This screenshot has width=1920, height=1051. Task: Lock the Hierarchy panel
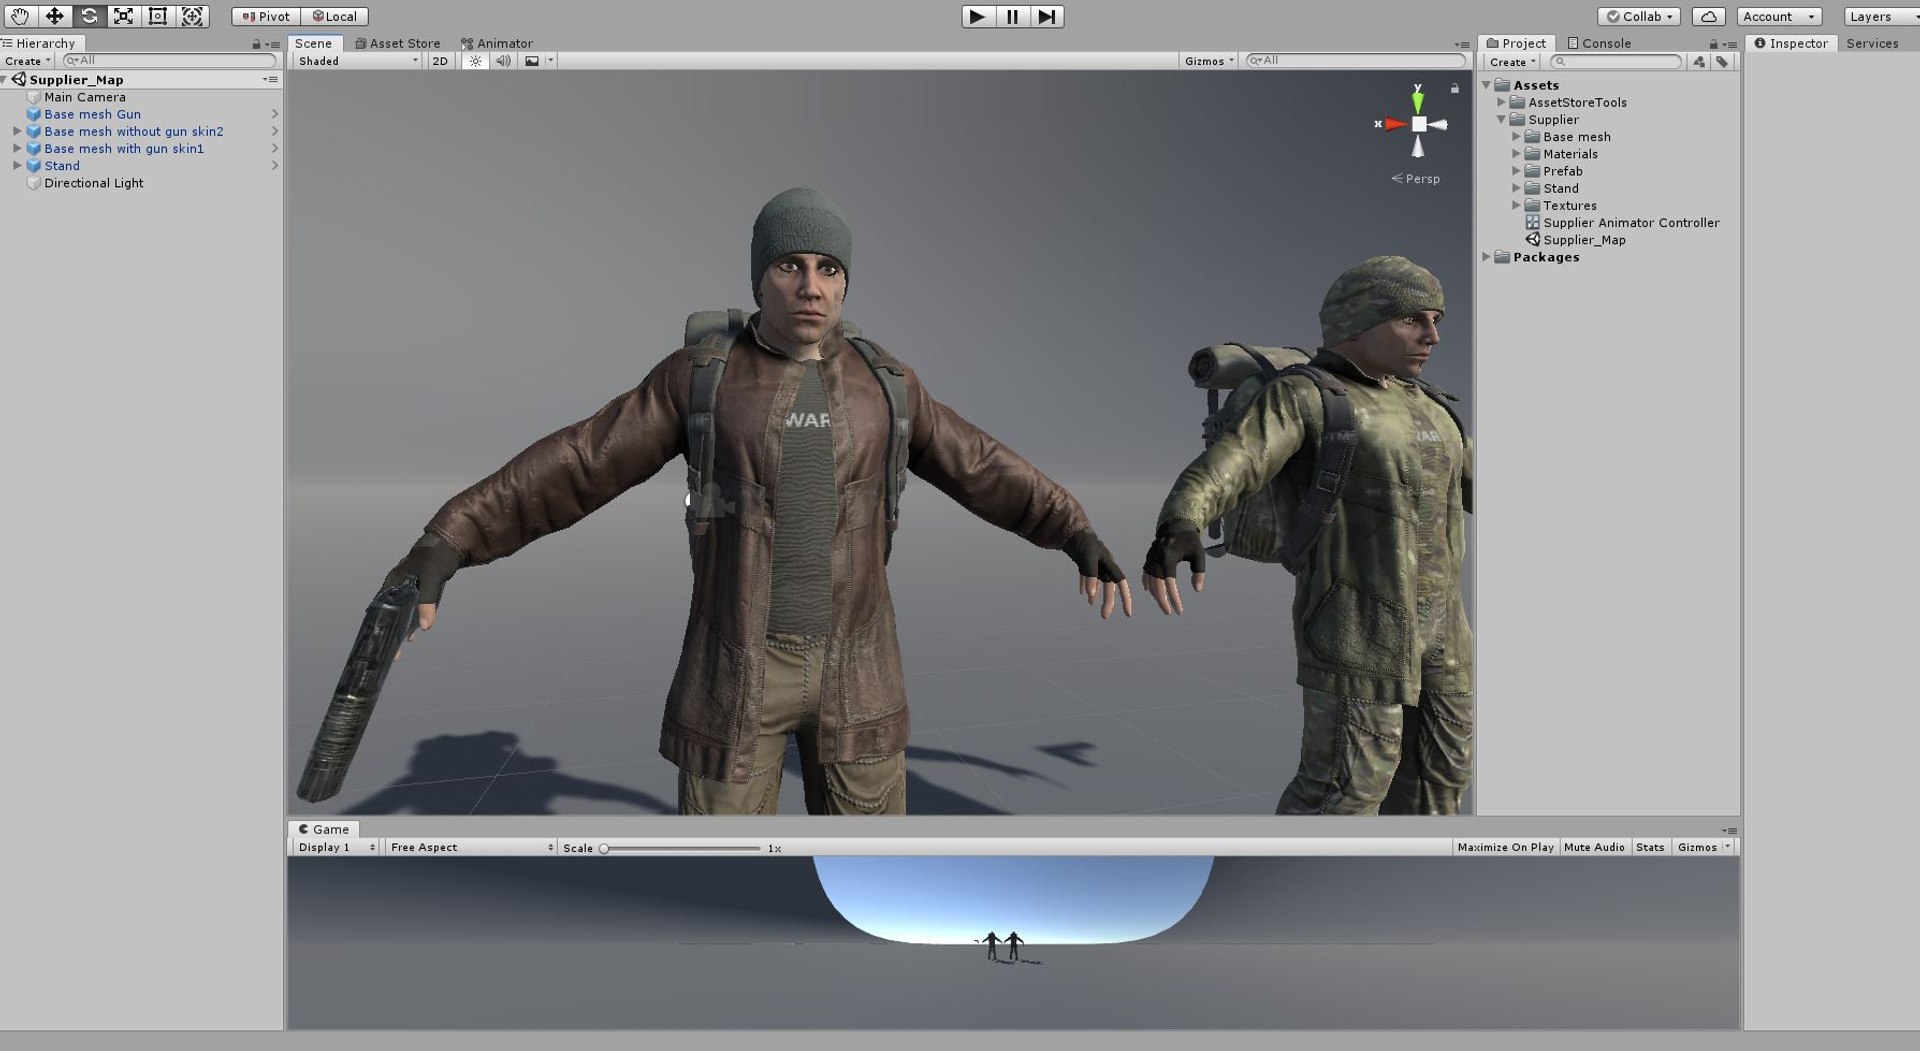[256, 44]
